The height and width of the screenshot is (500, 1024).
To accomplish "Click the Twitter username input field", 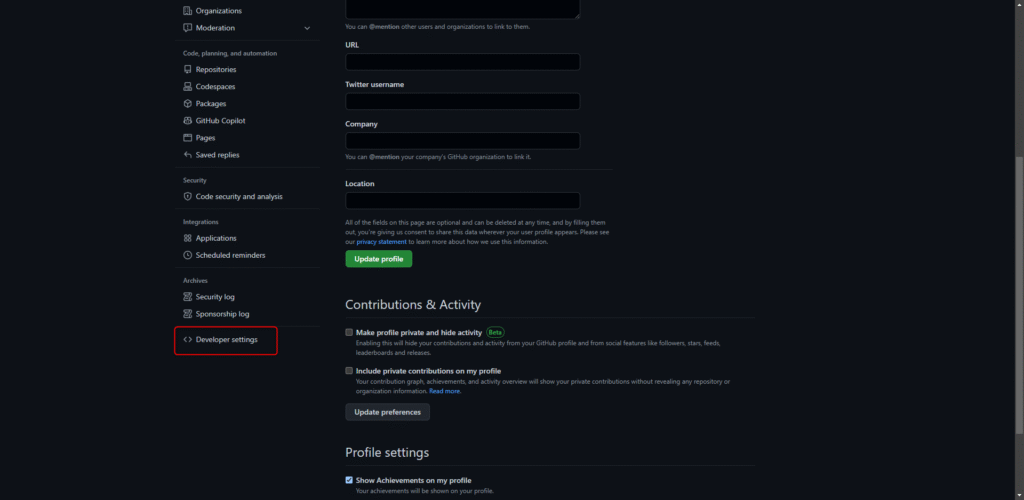I will [x=462, y=101].
